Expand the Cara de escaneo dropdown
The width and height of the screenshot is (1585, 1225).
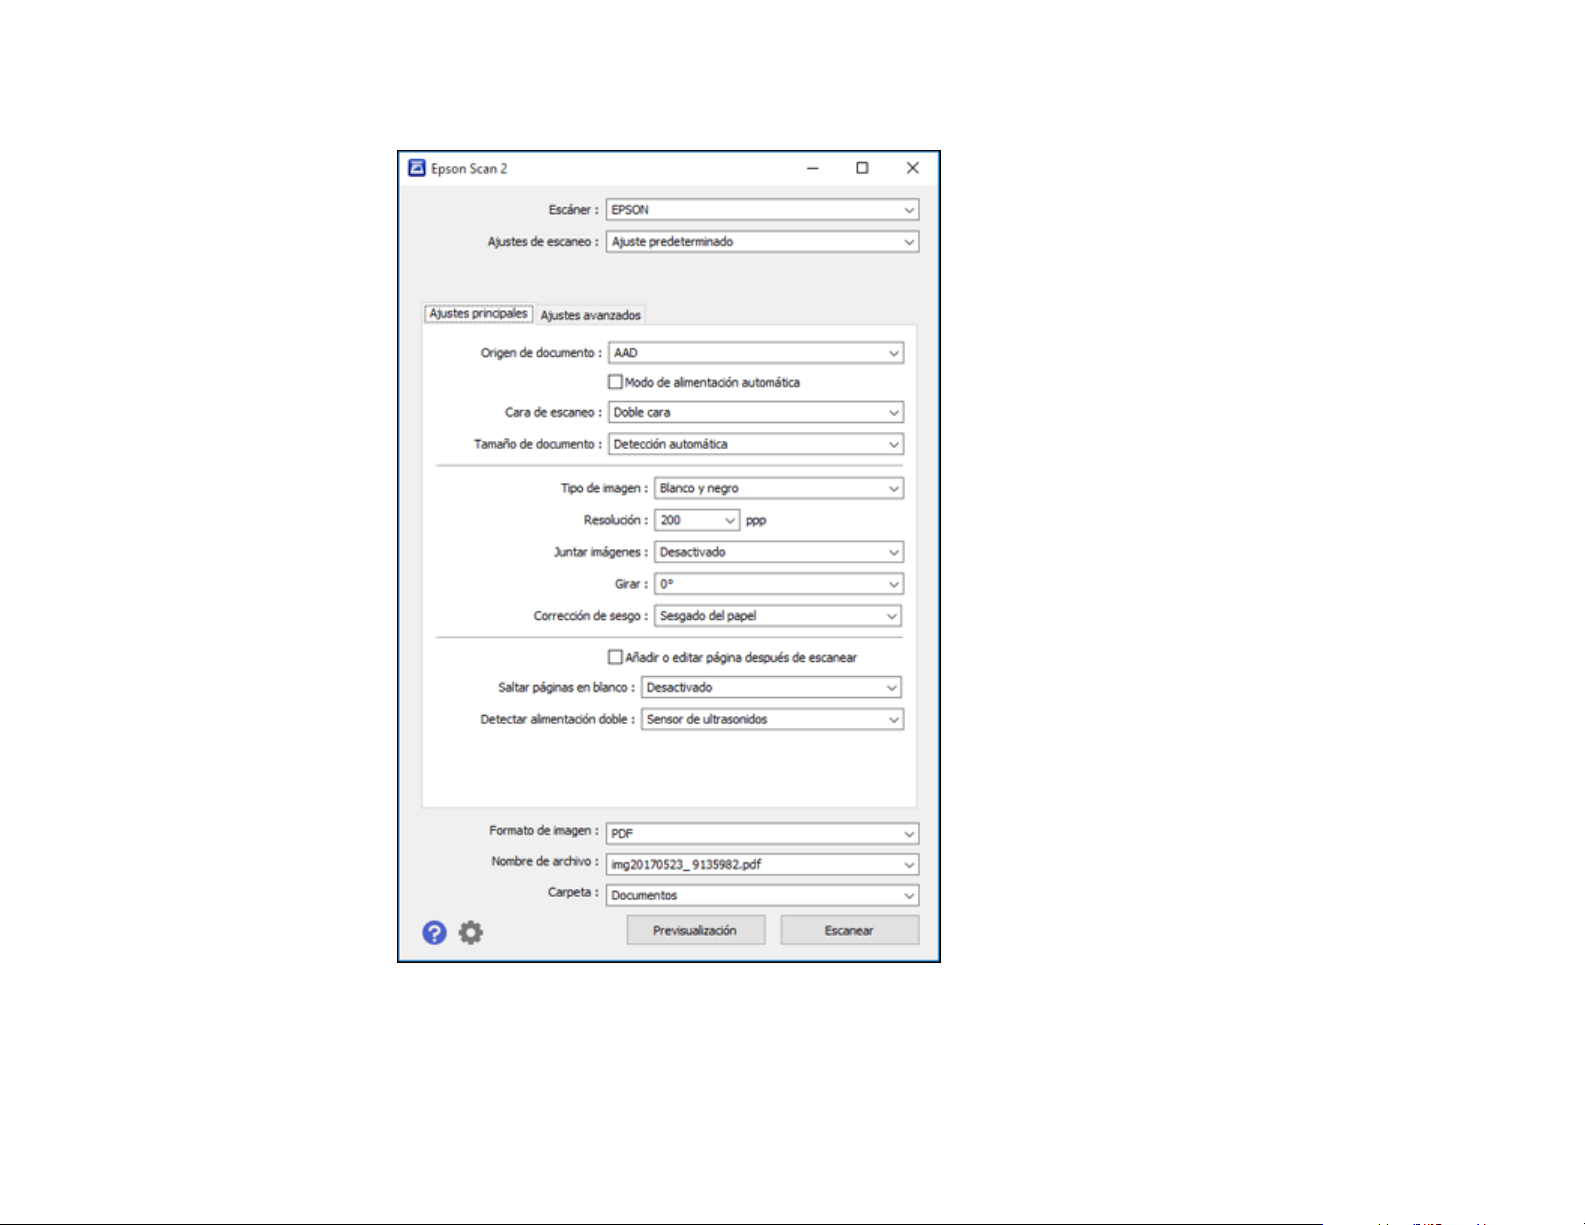pos(756,412)
